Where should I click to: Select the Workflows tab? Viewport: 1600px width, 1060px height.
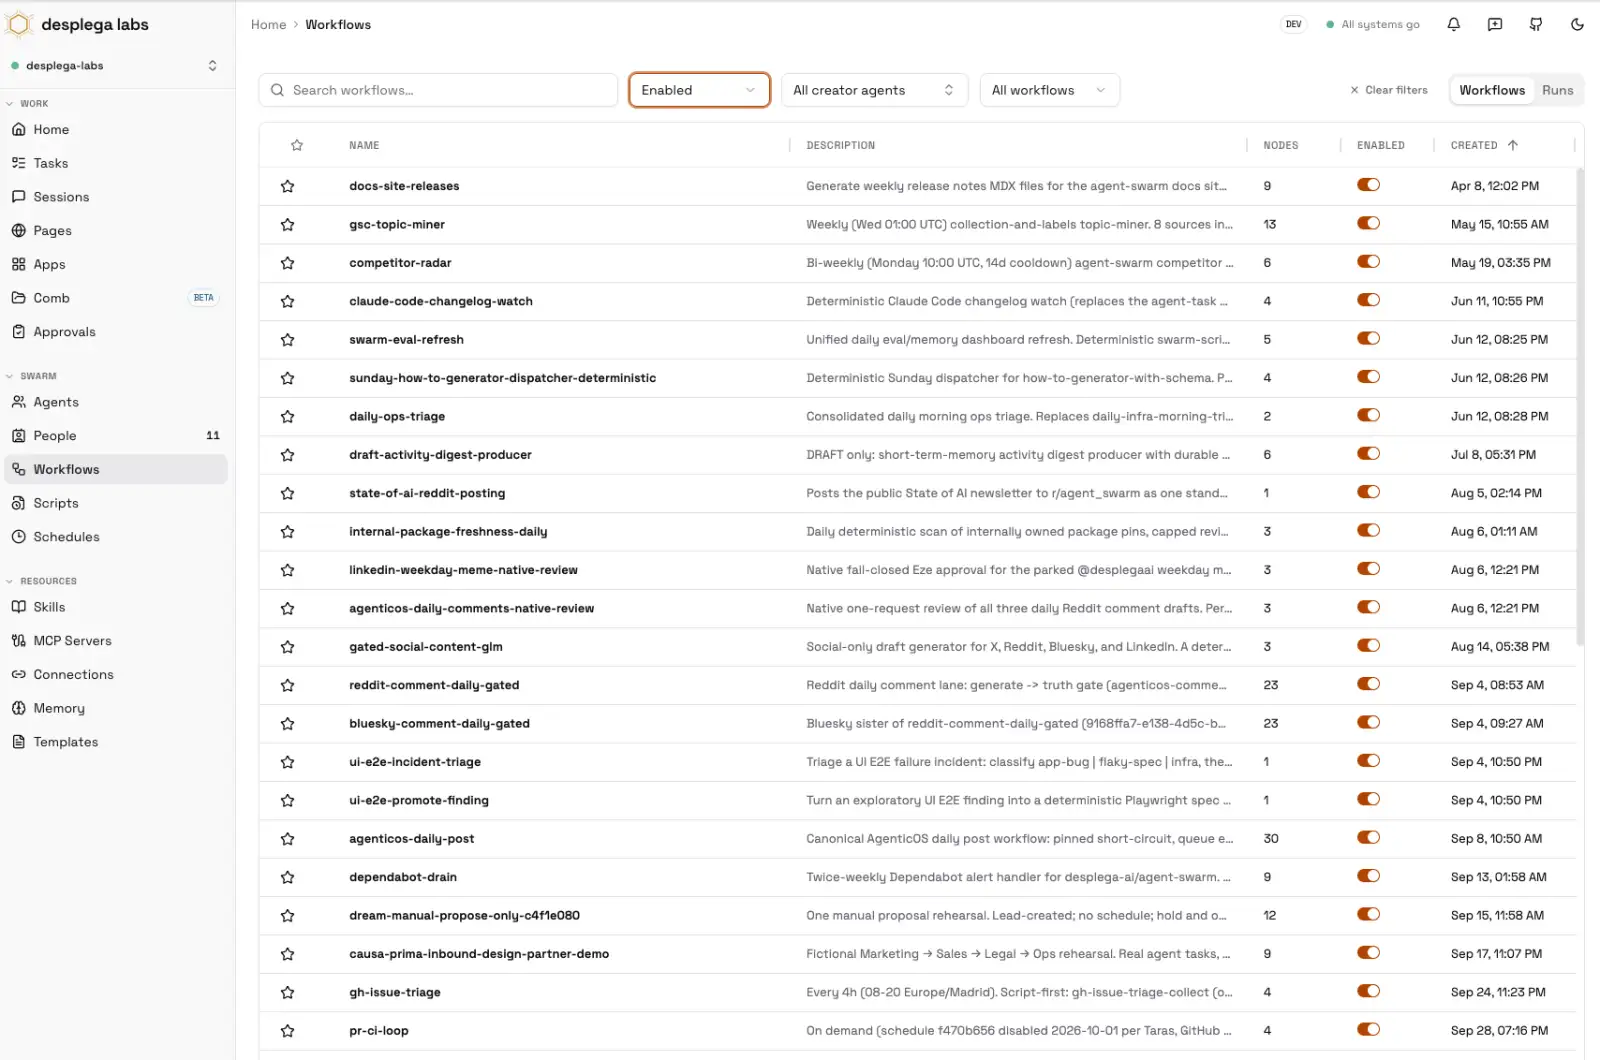[1492, 90]
